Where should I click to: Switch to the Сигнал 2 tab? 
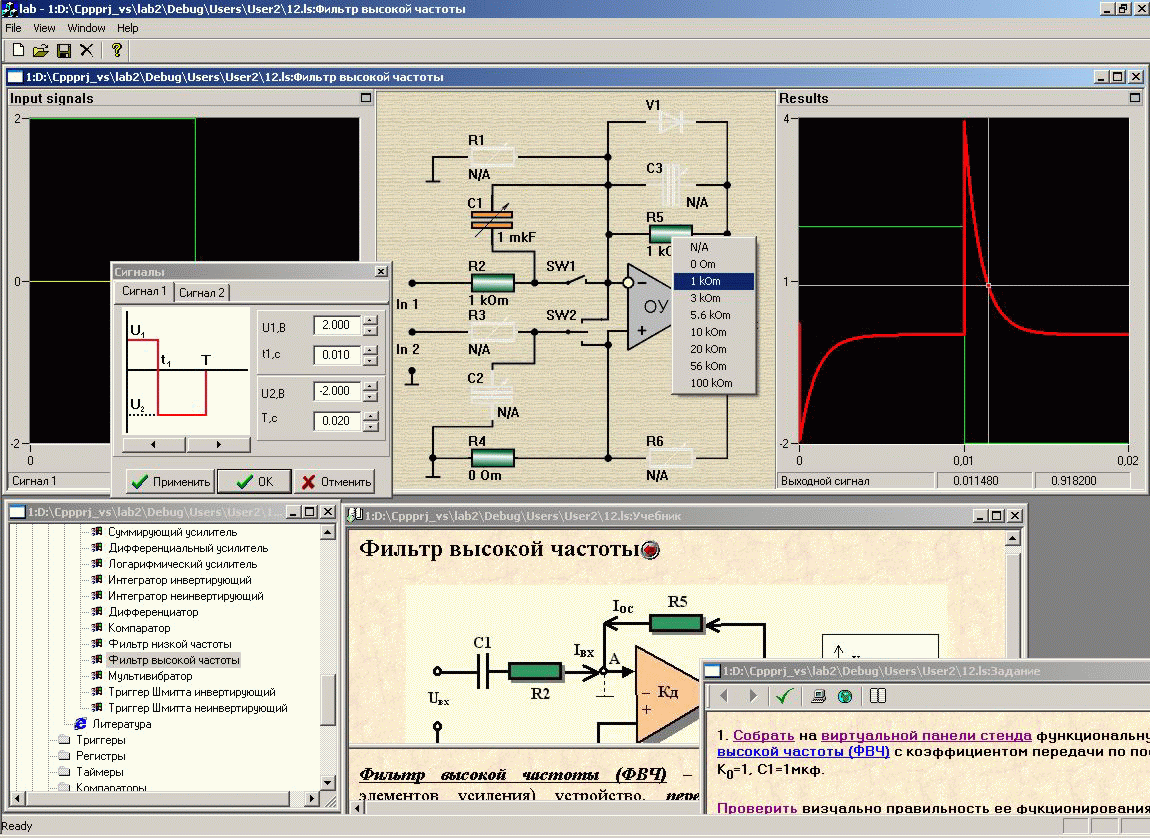point(202,293)
